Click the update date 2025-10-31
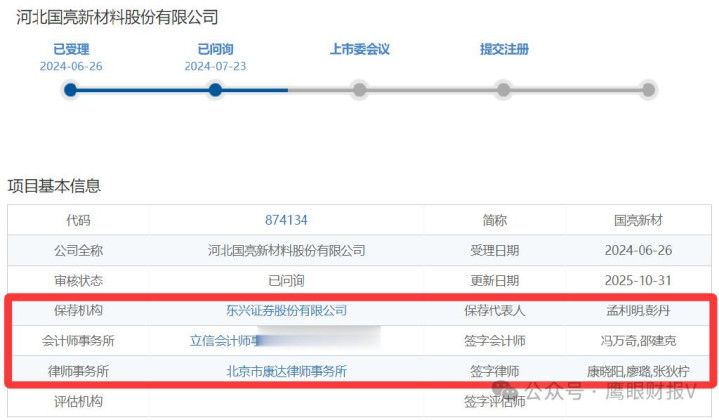This screenshot has height=420, width=719. point(638,281)
